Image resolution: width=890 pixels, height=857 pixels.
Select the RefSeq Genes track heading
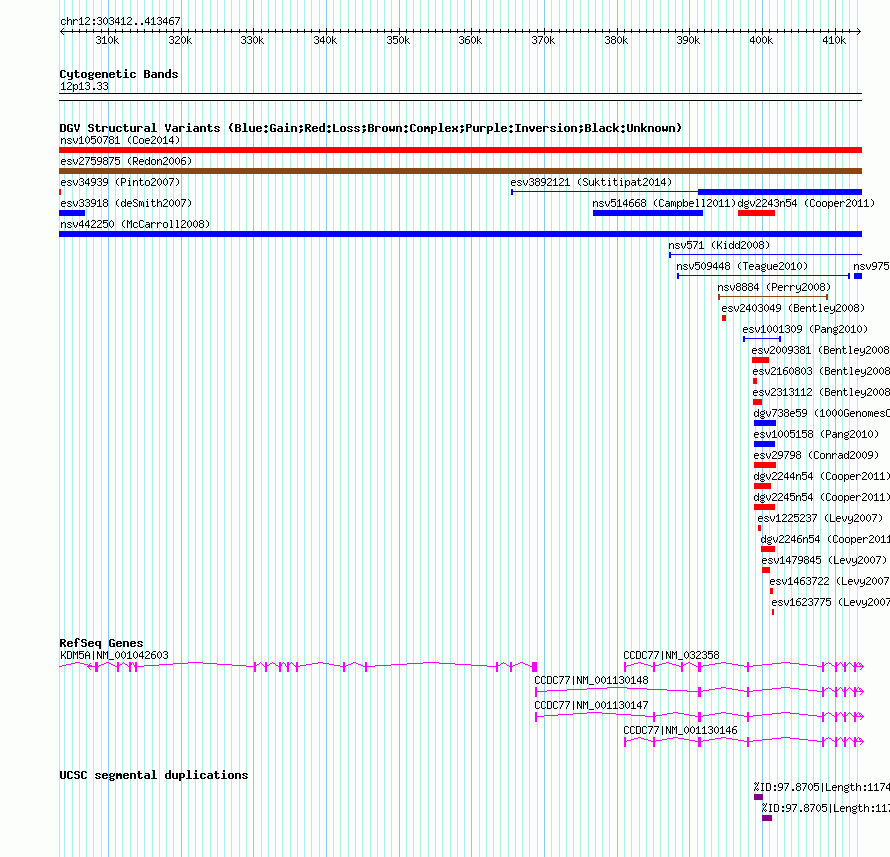pos(101,643)
